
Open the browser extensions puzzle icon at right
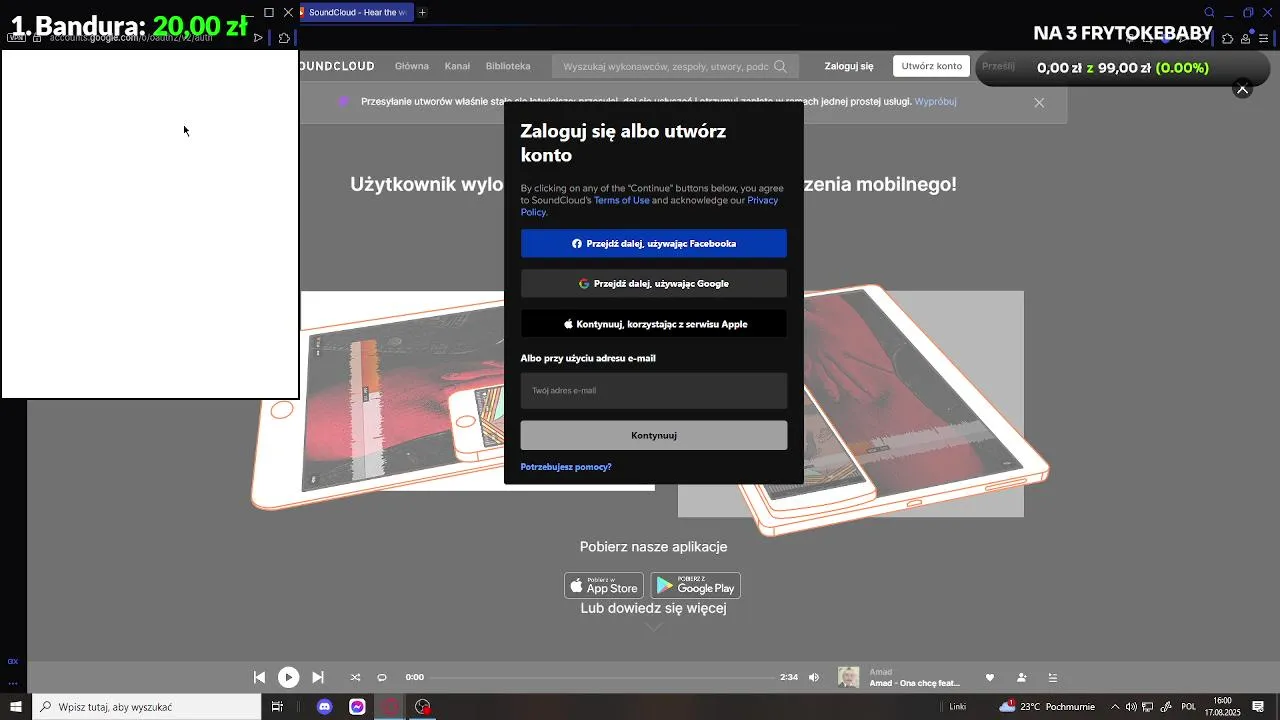click(x=1228, y=38)
